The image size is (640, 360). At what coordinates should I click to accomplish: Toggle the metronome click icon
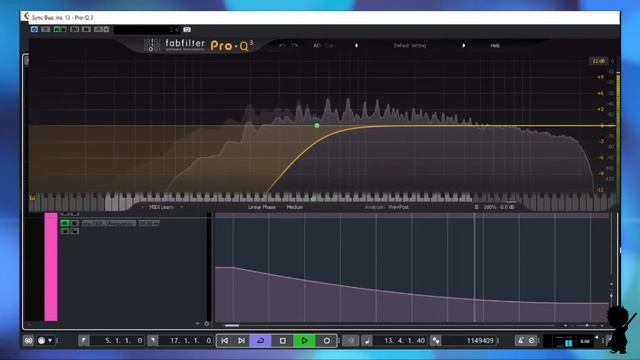pos(520,340)
